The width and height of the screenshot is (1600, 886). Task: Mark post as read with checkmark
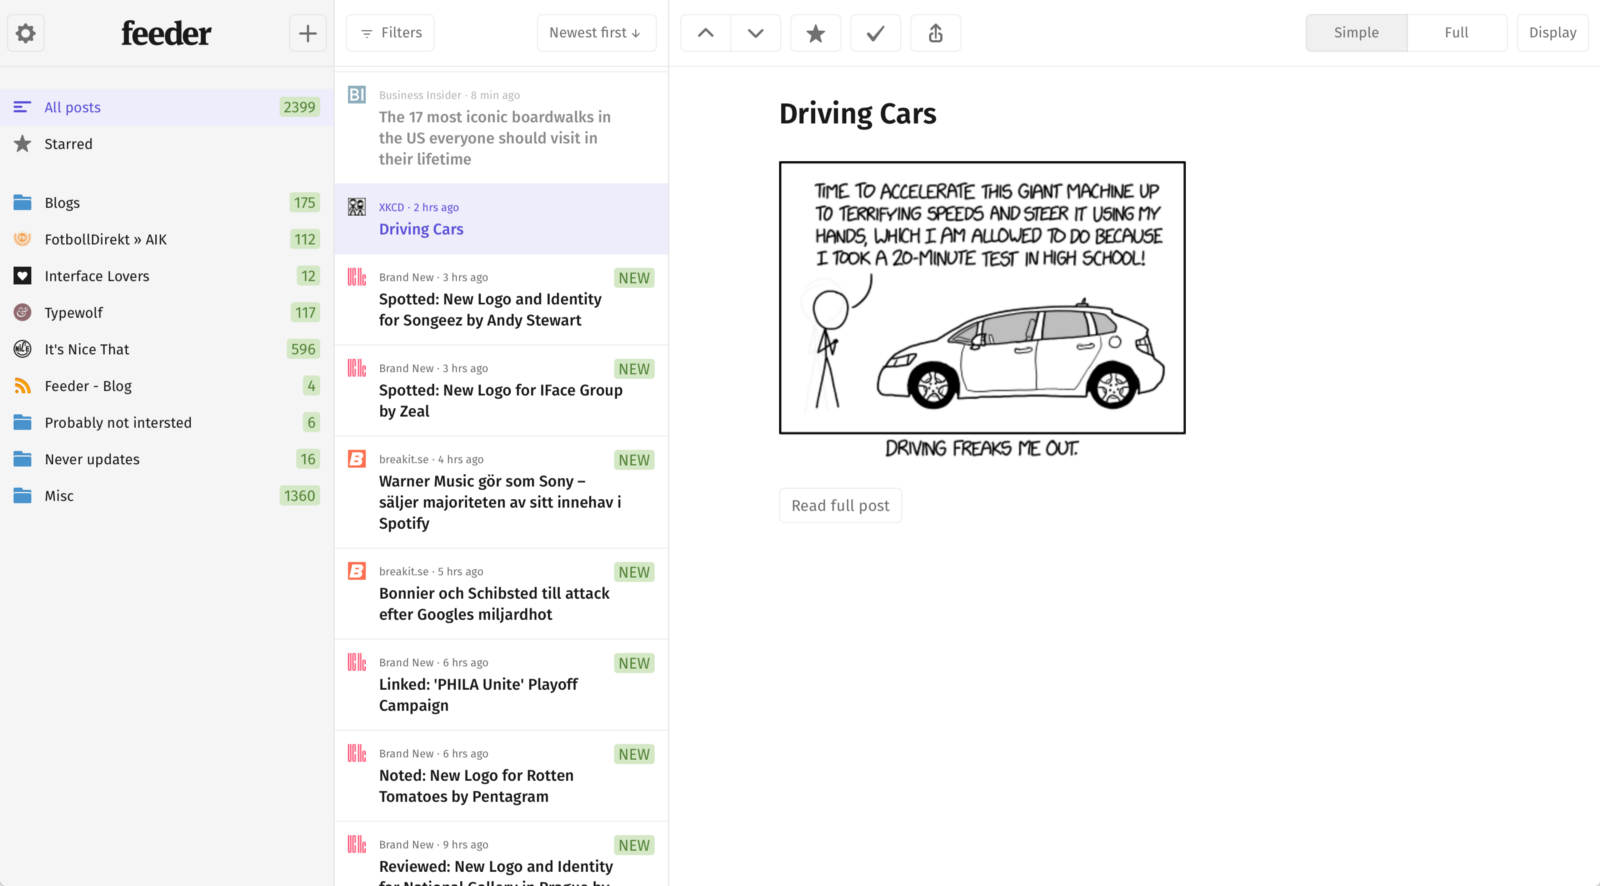pyautogui.click(x=876, y=33)
